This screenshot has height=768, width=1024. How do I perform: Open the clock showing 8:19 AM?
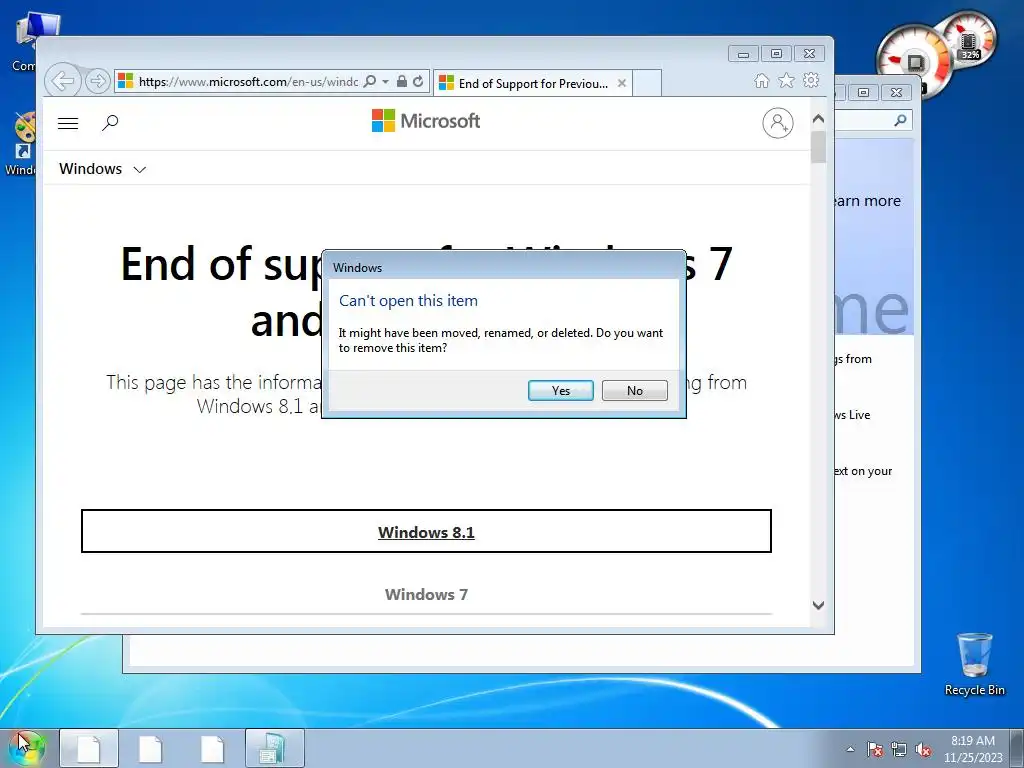pyautogui.click(x=972, y=748)
